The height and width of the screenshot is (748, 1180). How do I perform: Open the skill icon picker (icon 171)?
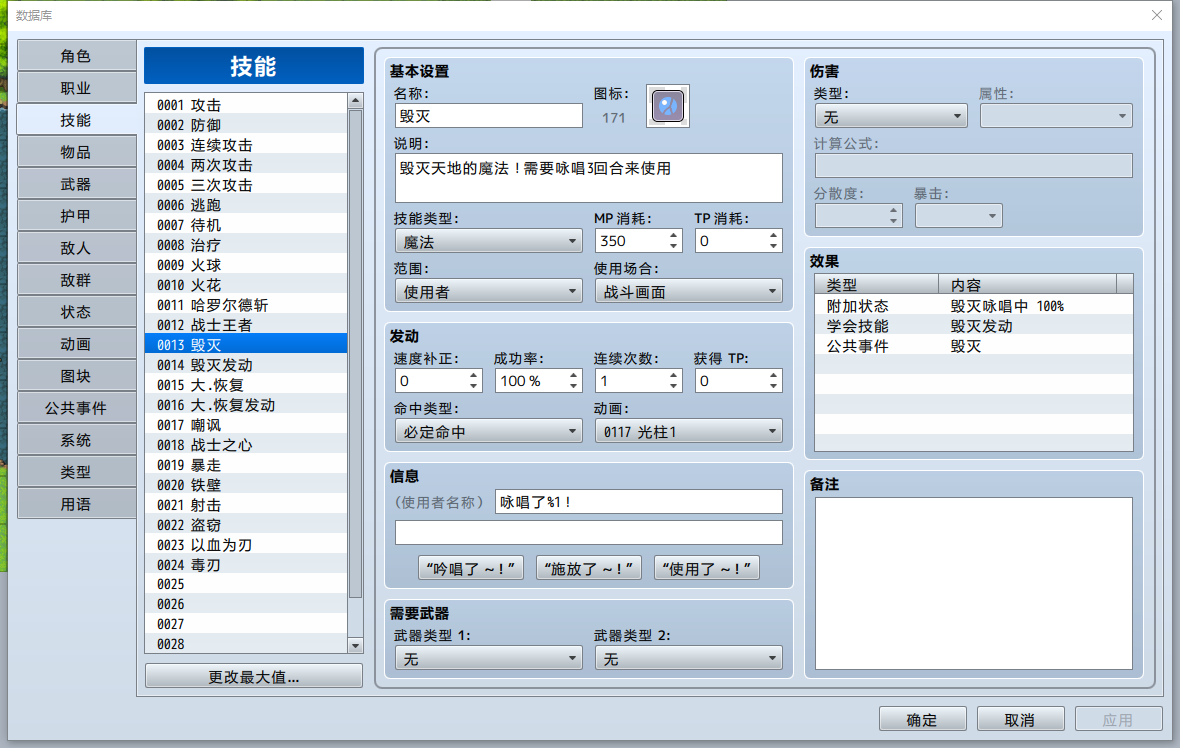click(668, 106)
